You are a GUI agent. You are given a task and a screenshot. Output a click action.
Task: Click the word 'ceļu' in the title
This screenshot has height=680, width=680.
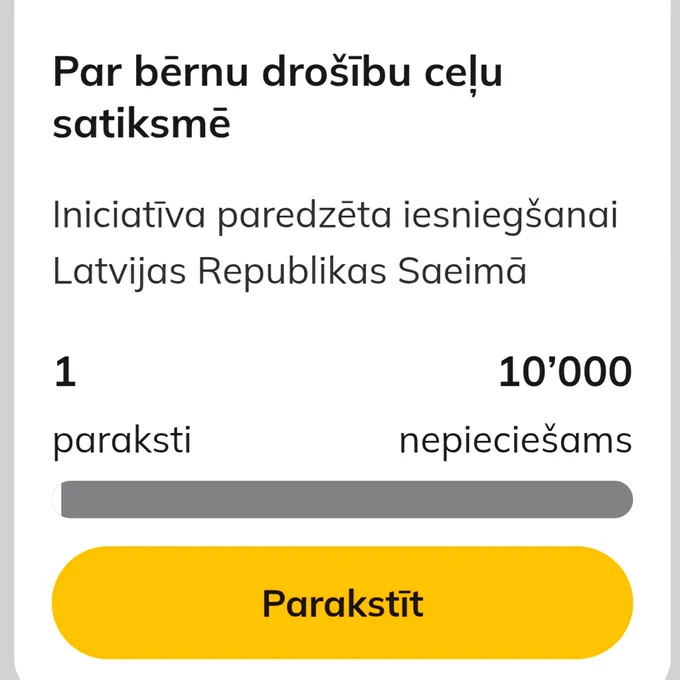463,75
